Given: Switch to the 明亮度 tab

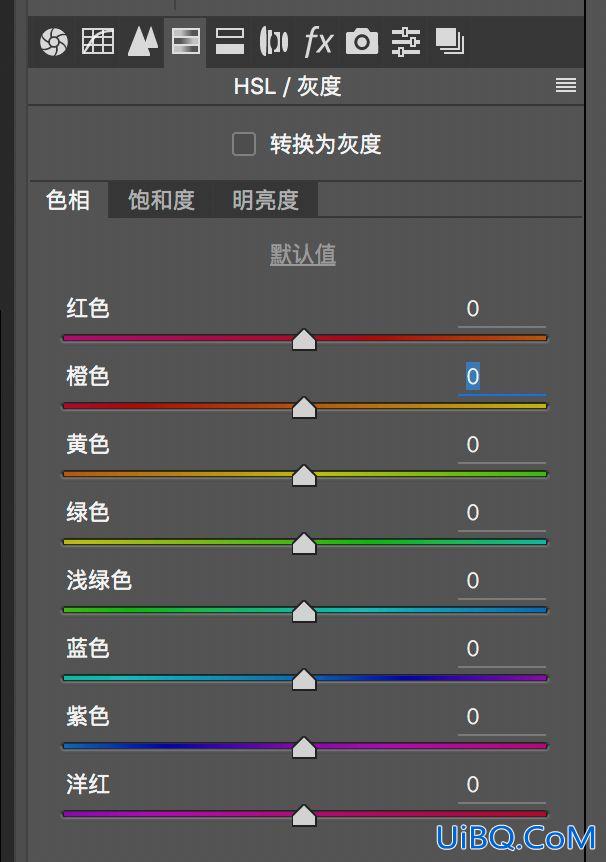Looking at the screenshot, I should coord(266,200).
